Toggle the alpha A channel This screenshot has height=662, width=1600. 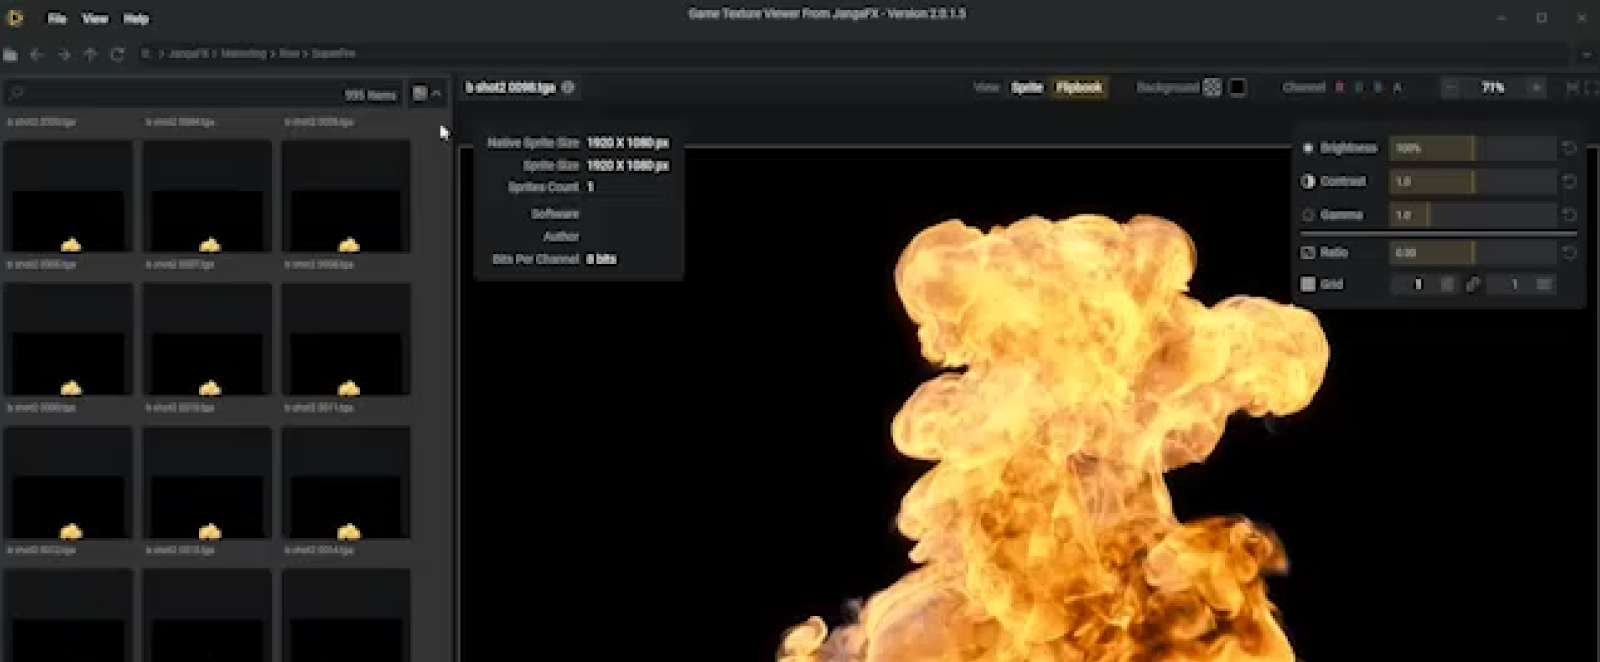pos(1397,88)
